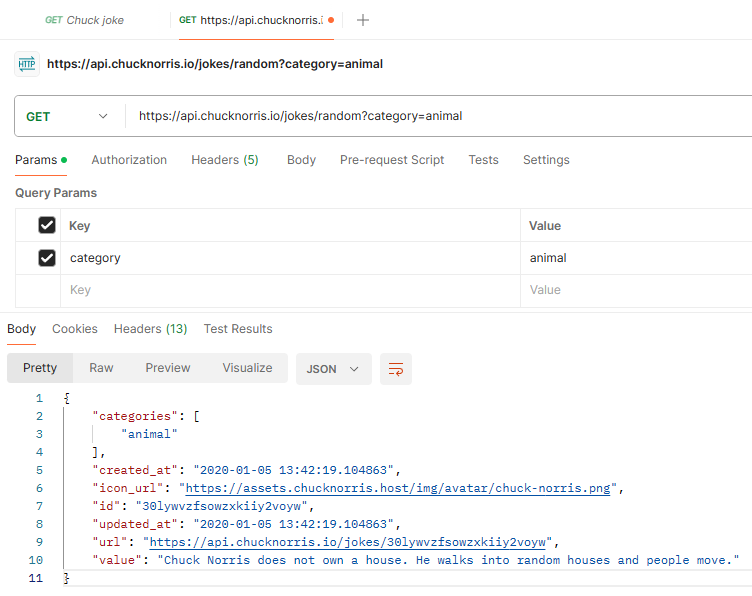Open the Authorization tab
752x596 pixels.
tap(129, 160)
